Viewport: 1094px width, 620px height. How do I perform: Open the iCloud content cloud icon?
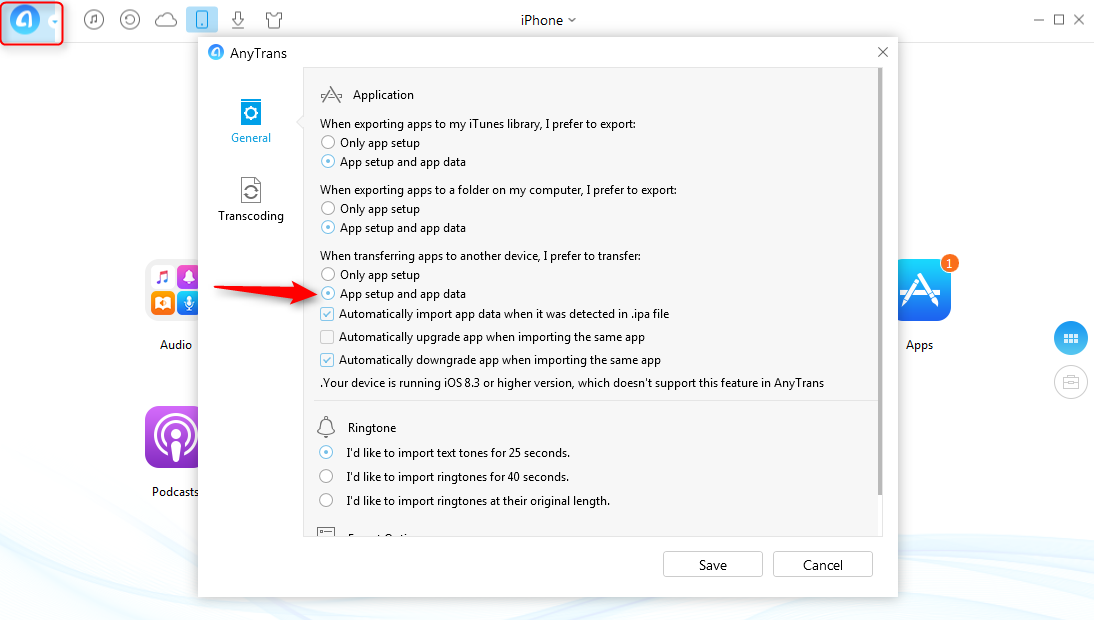(x=166, y=20)
